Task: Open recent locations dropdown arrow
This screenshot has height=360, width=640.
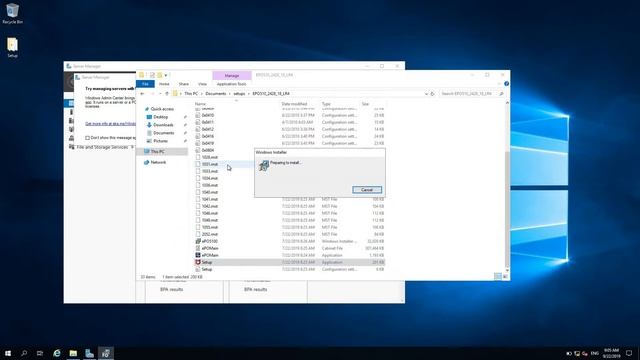Action: pos(160,94)
